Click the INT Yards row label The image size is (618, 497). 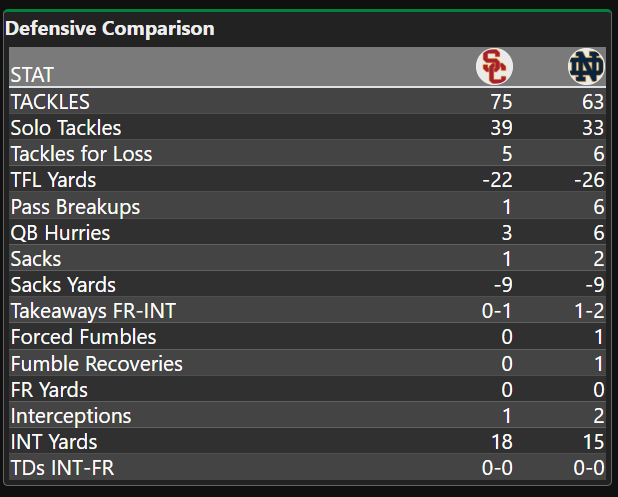(x=54, y=441)
